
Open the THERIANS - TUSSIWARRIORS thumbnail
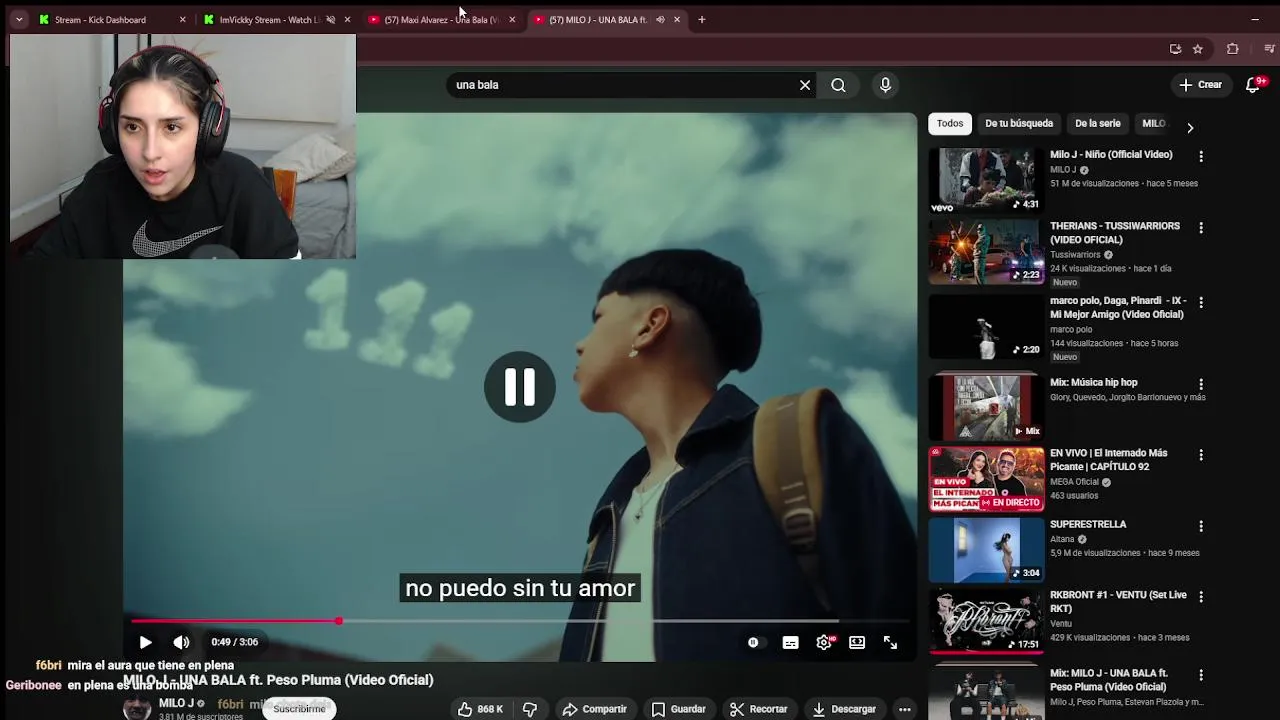coord(986,252)
